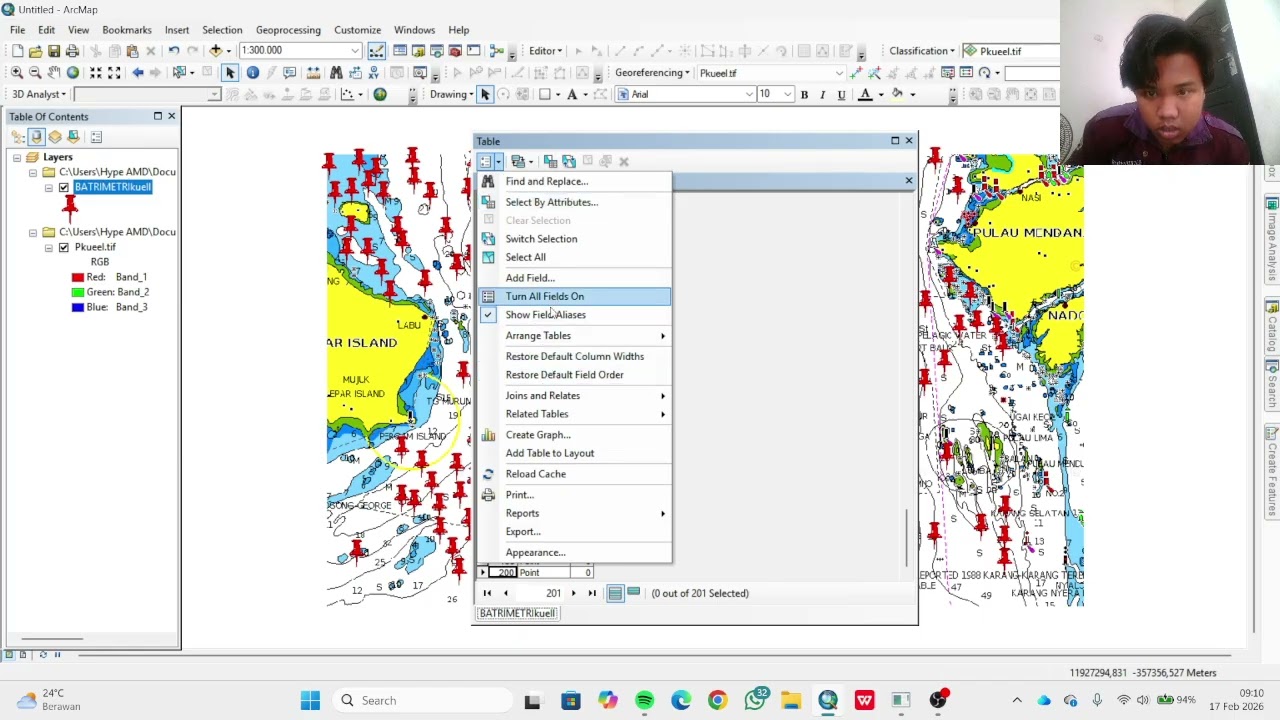Click the green Band_2 color swatch

point(77,292)
